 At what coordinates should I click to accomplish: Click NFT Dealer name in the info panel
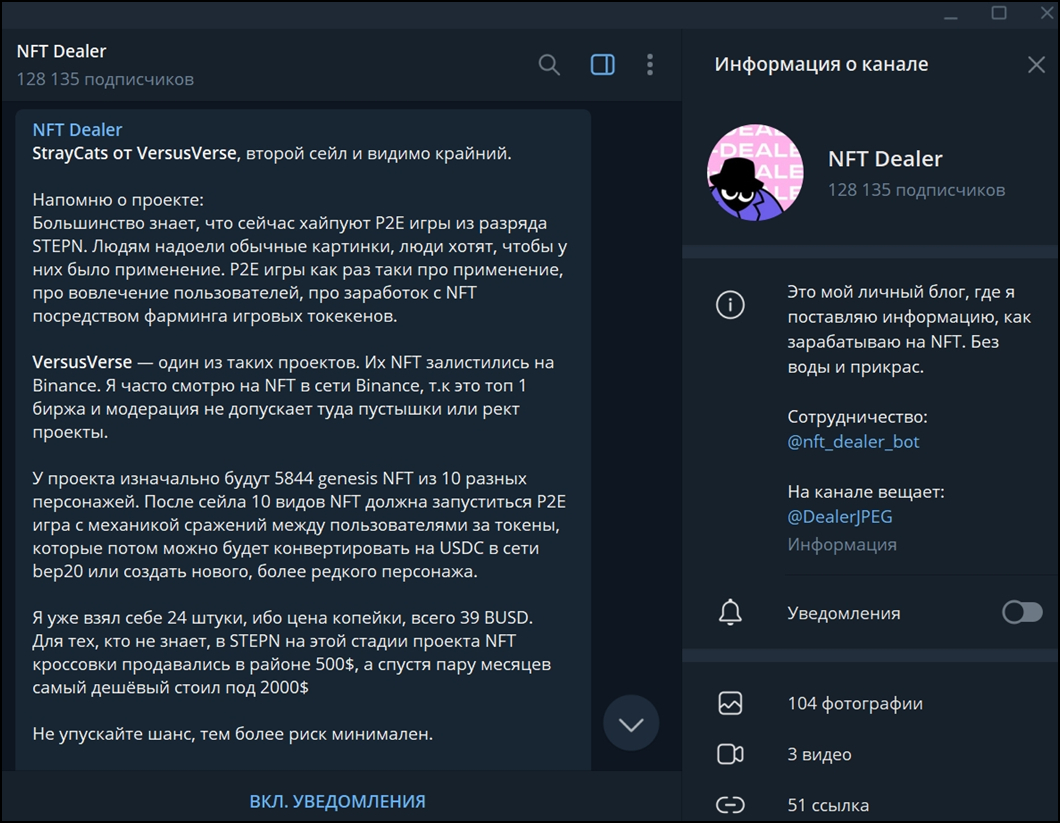885,159
